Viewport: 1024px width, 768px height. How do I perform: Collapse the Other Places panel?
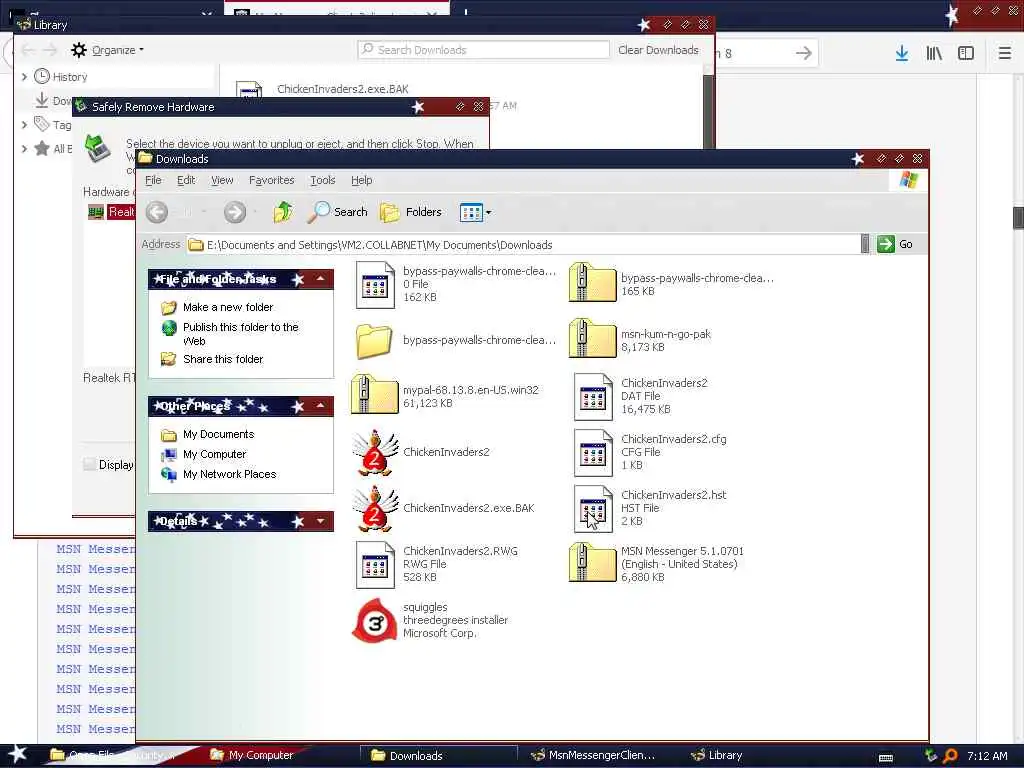(x=321, y=406)
